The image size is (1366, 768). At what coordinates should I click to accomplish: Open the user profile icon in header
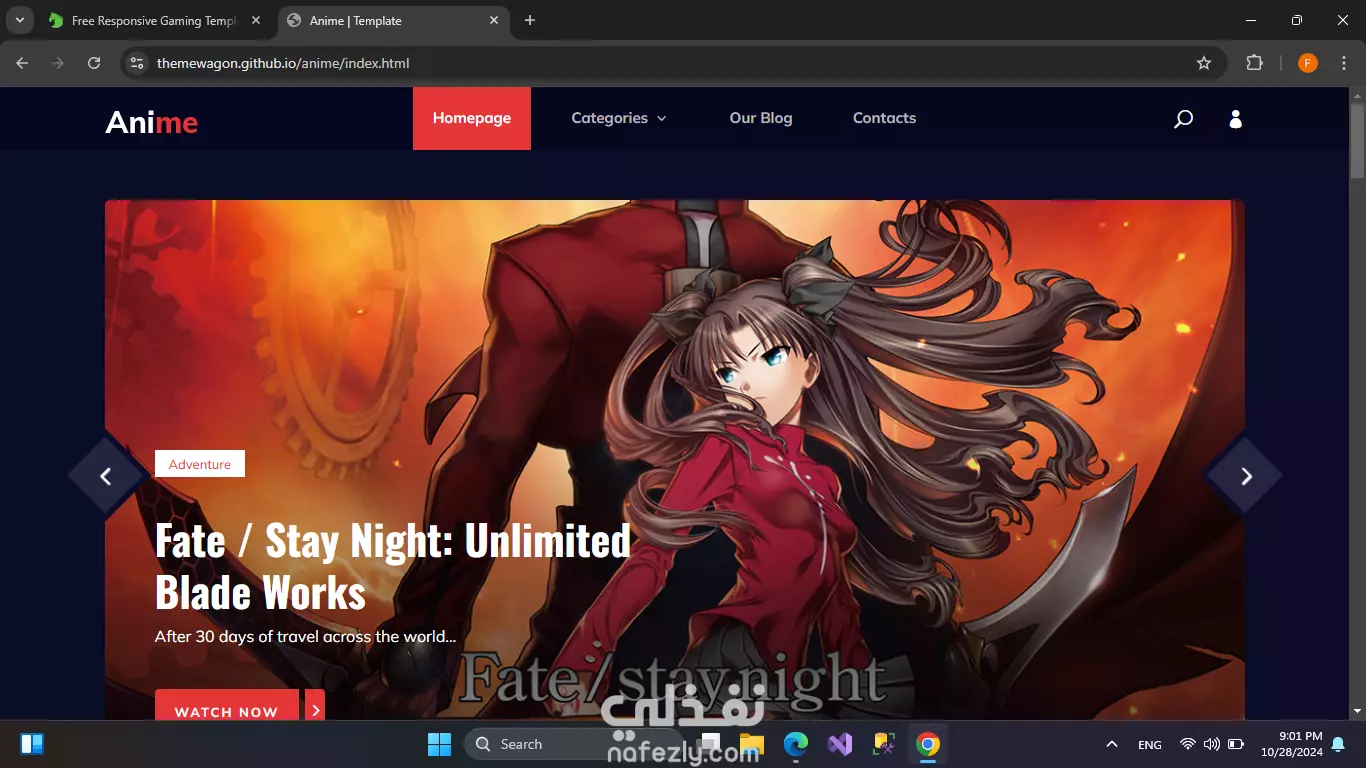pos(1235,119)
